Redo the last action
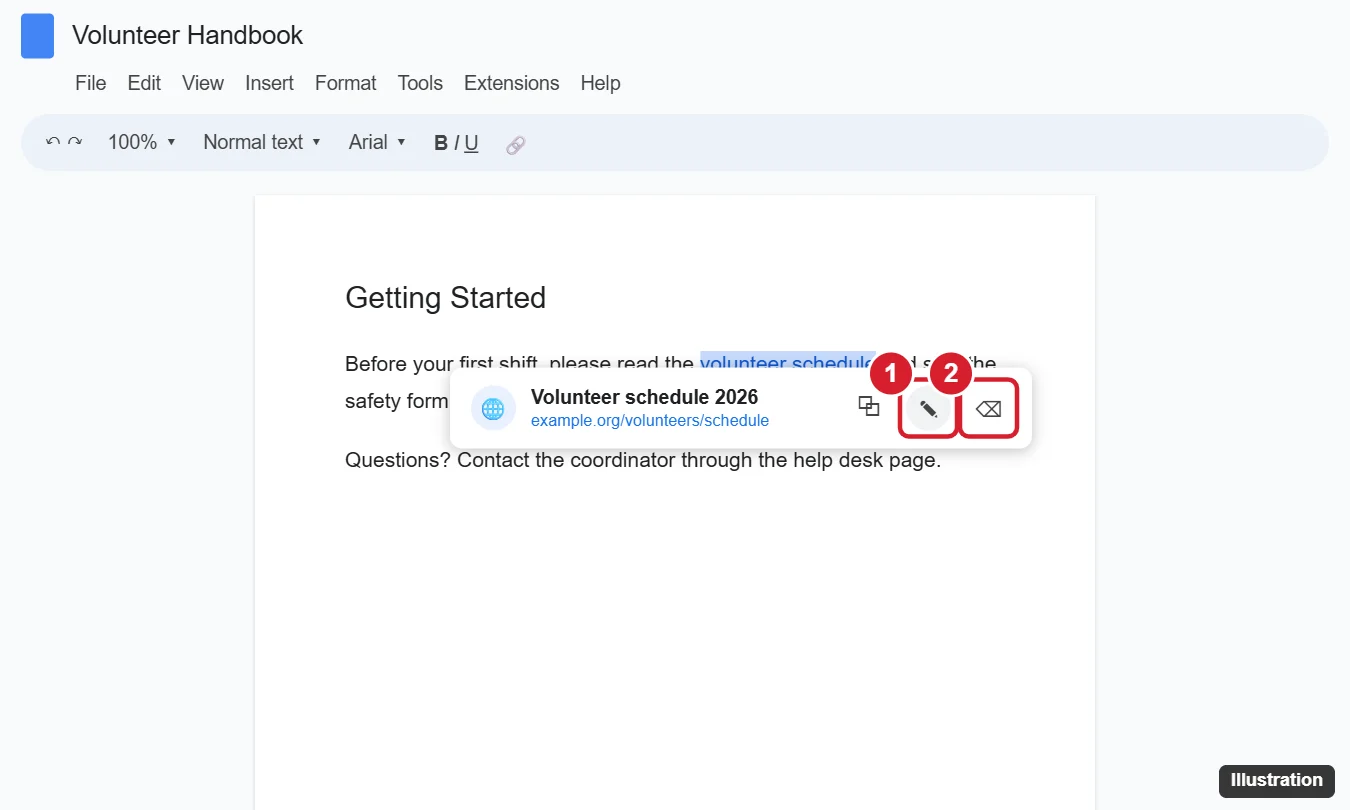The width and height of the screenshot is (1350, 810). pyautogui.click(x=75, y=142)
